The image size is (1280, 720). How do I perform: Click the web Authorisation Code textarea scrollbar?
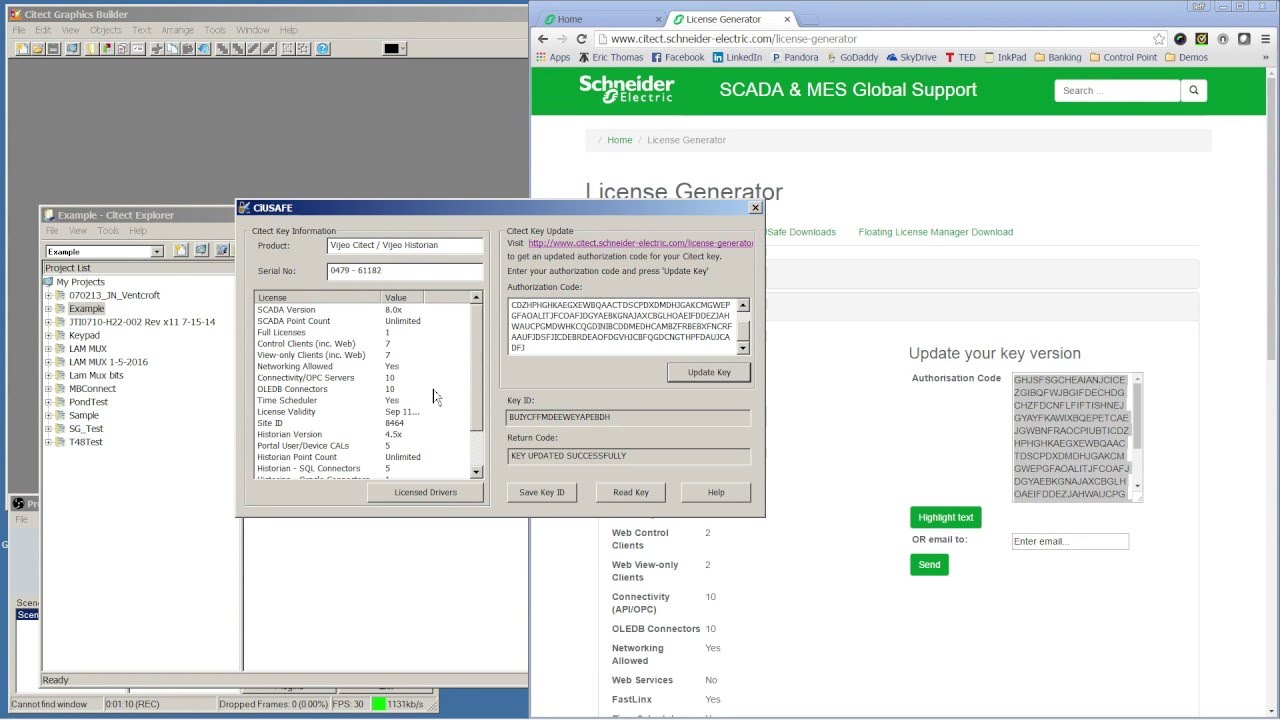(x=1136, y=437)
